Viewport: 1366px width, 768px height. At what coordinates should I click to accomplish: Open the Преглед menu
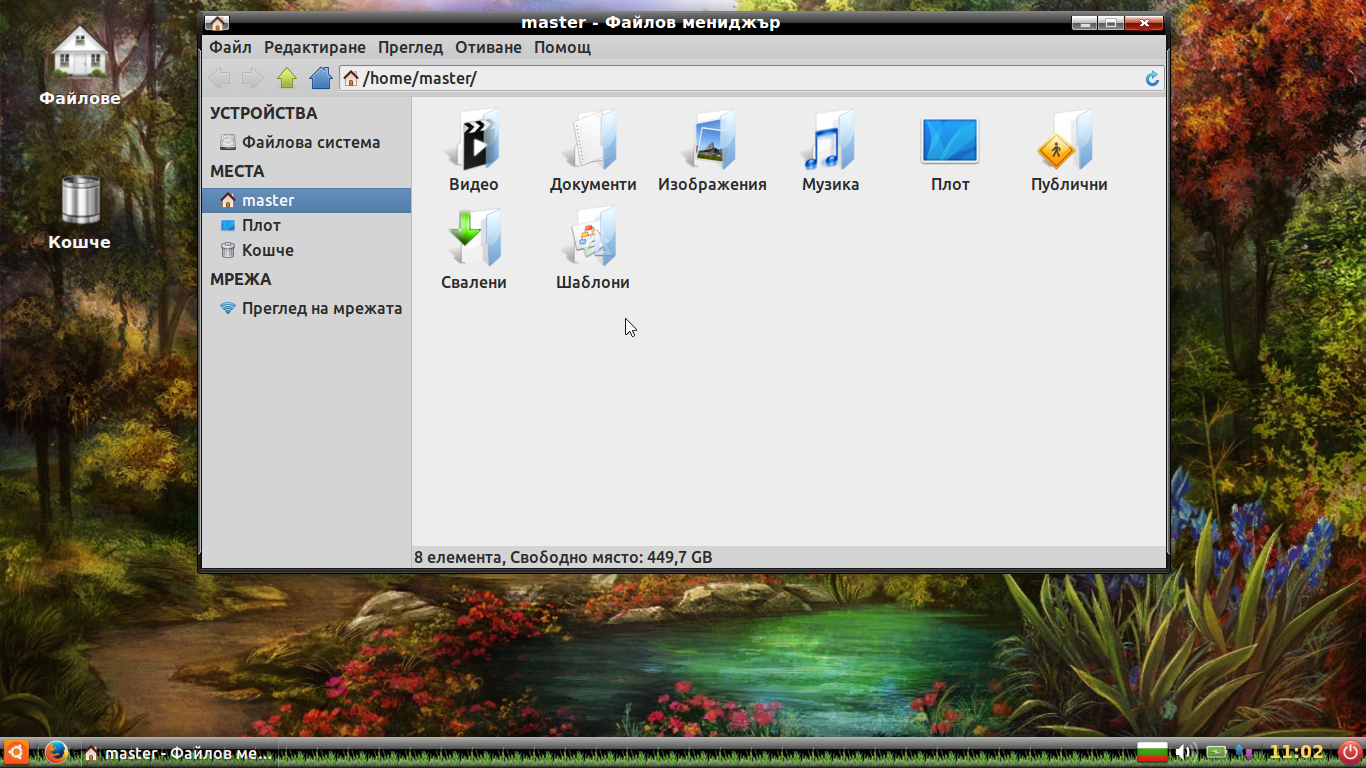(410, 47)
